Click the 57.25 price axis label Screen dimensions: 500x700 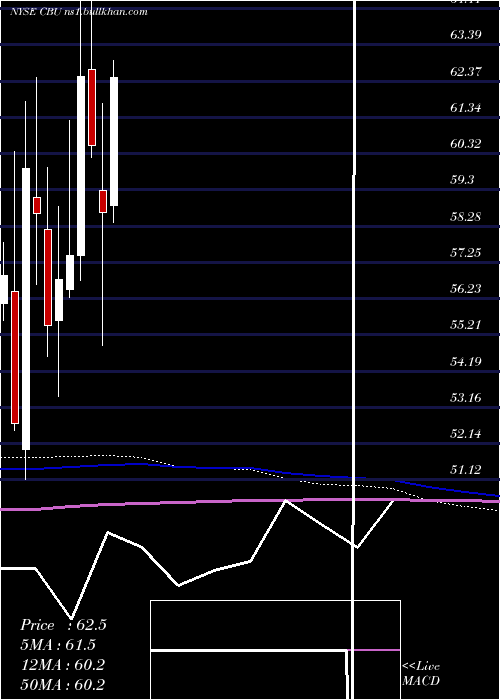pos(466,253)
